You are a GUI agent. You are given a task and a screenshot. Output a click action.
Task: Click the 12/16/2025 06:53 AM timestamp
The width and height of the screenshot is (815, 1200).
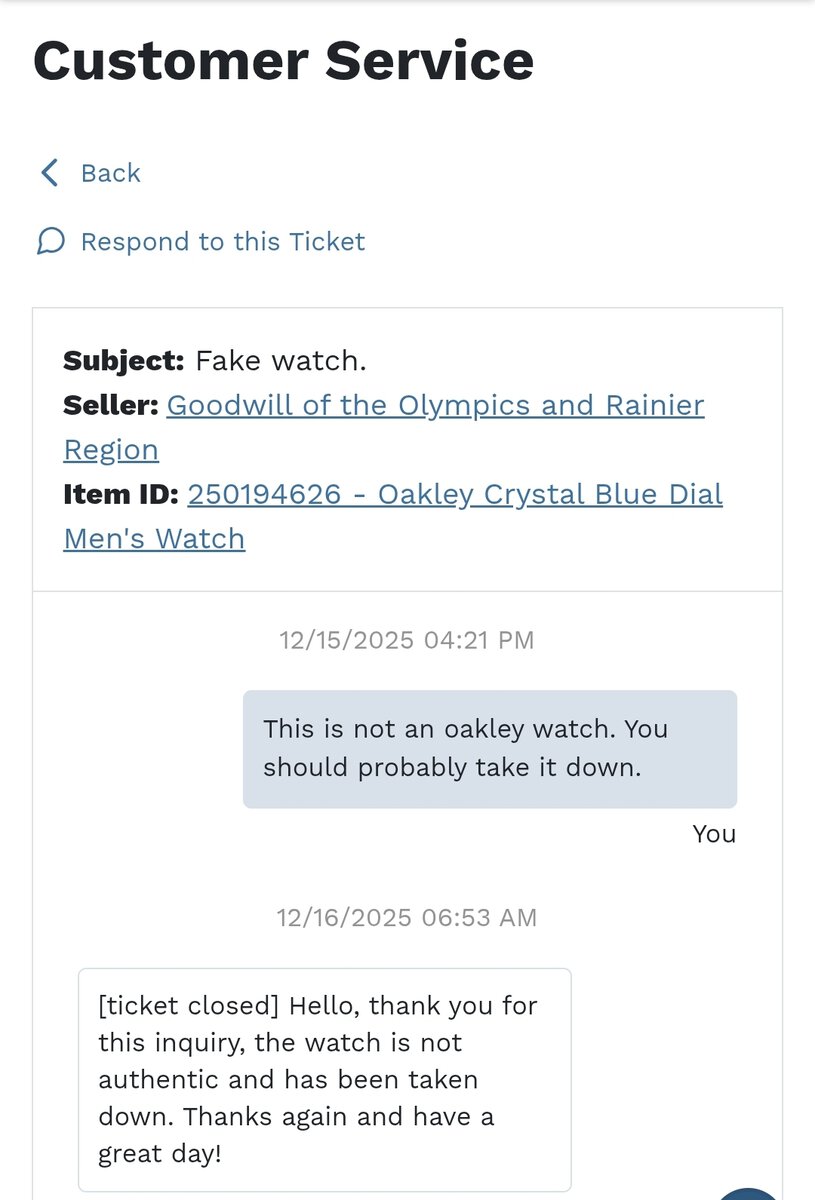click(406, 917)
